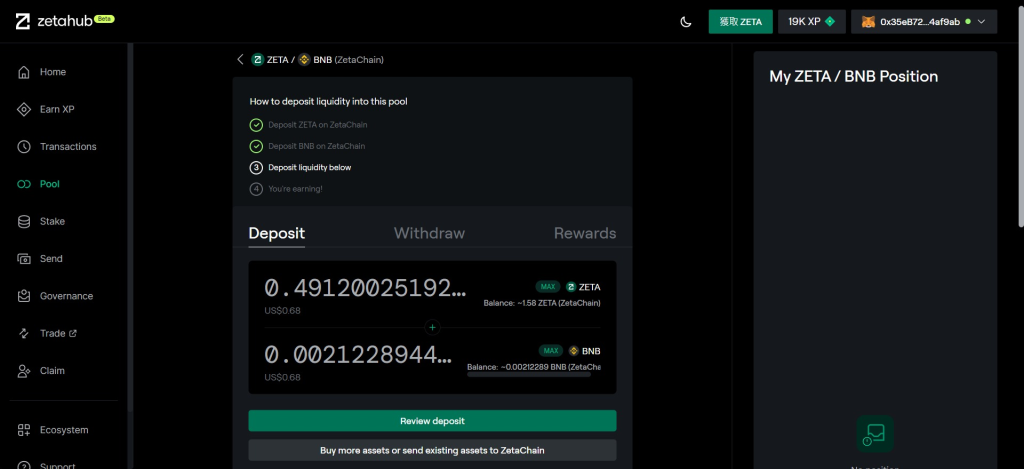Open the Transactions clock icon

24,147
